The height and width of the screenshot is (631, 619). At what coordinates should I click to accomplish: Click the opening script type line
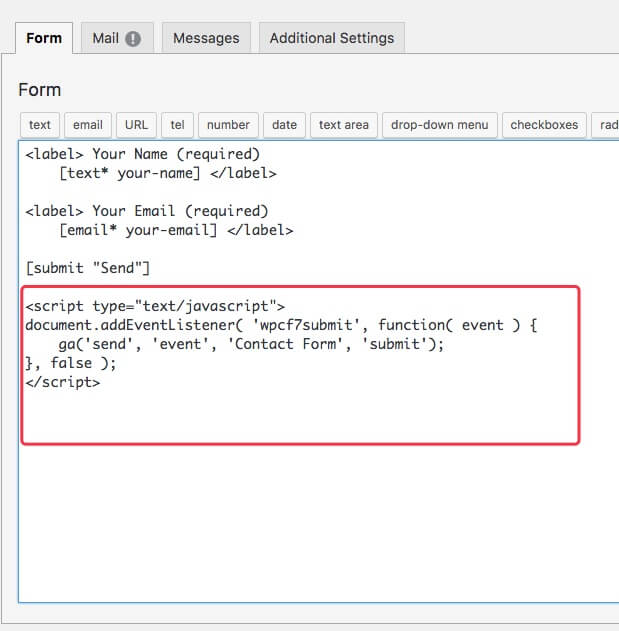pyautogui.click(x=156, y=306)
